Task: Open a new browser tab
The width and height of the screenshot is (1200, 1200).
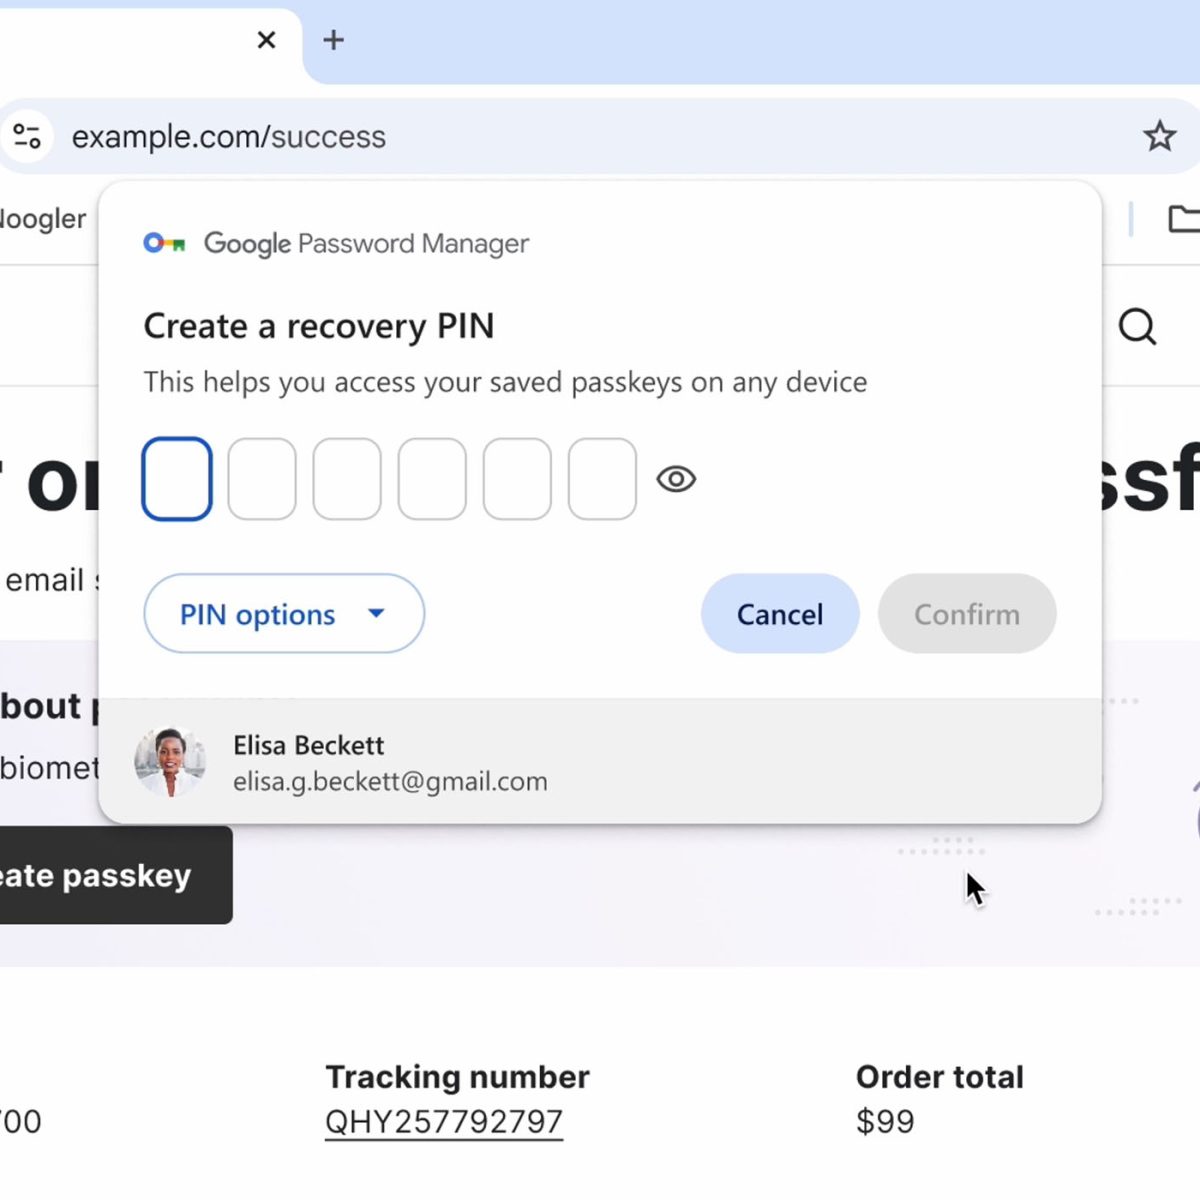Action: (334, 40)
